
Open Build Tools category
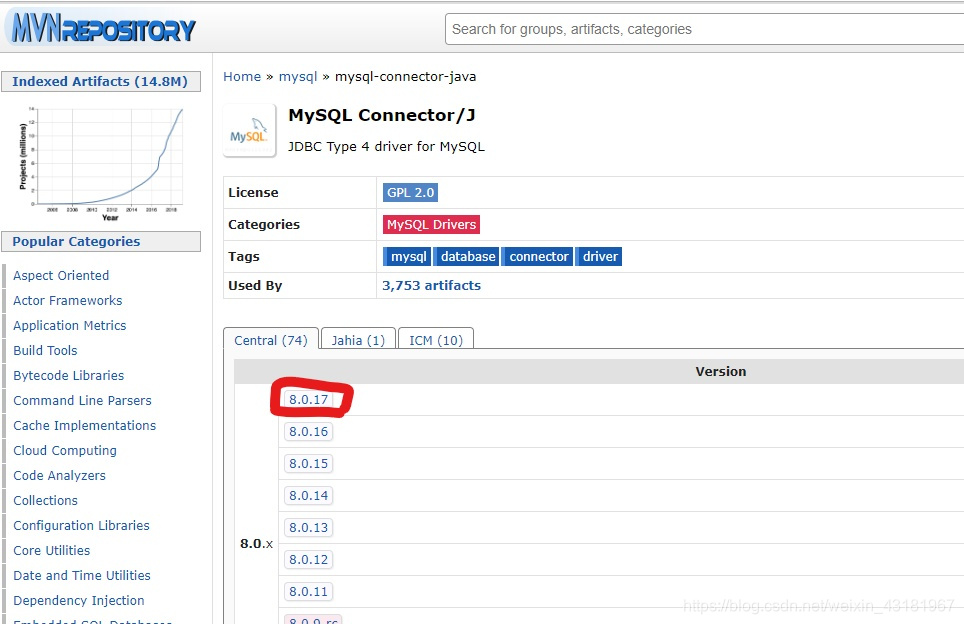pos(45,350)
